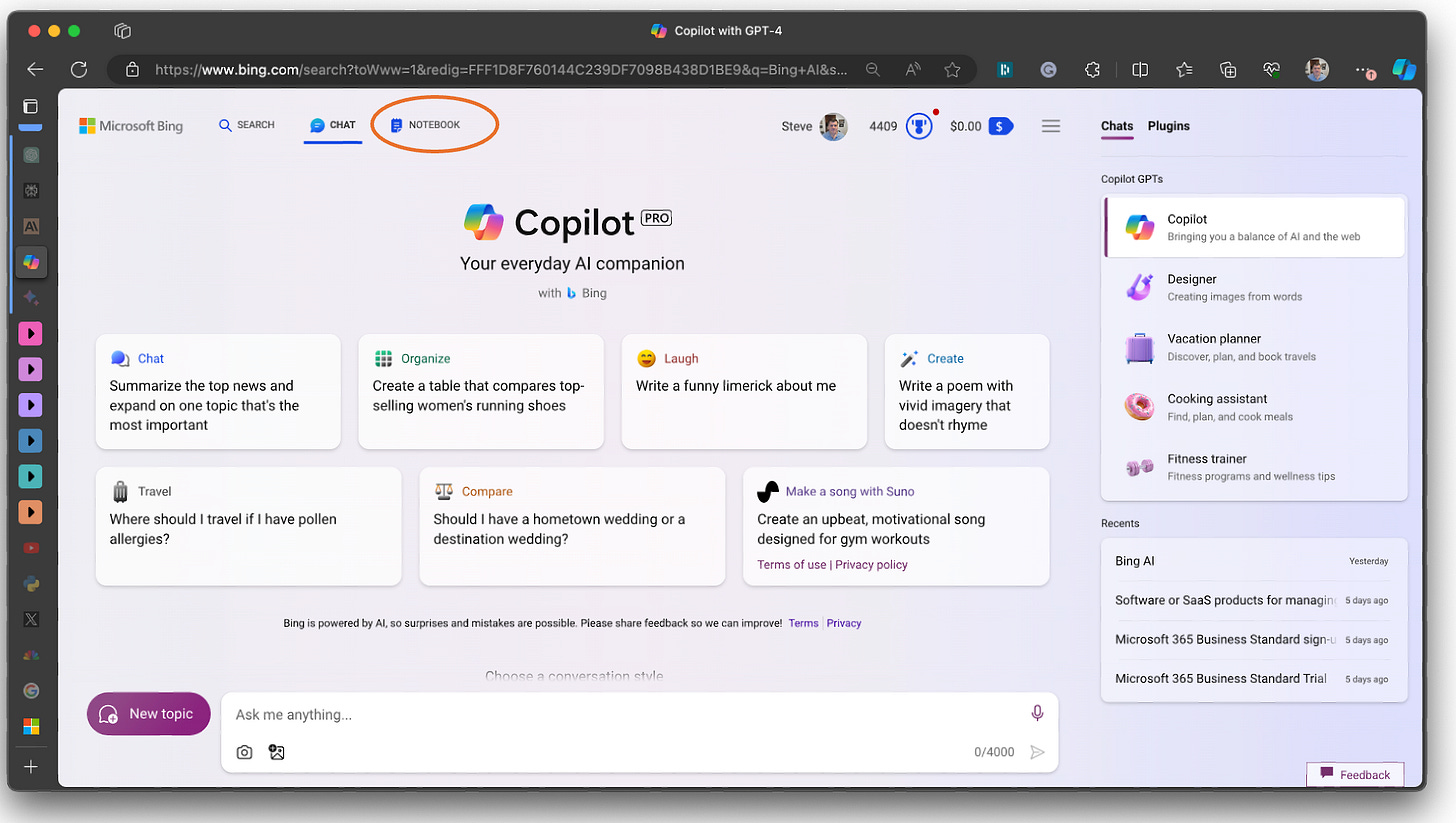Open favorites list icon in toolbar
Viewport: 1456px width, 823px height.
tap(1184, 70)
